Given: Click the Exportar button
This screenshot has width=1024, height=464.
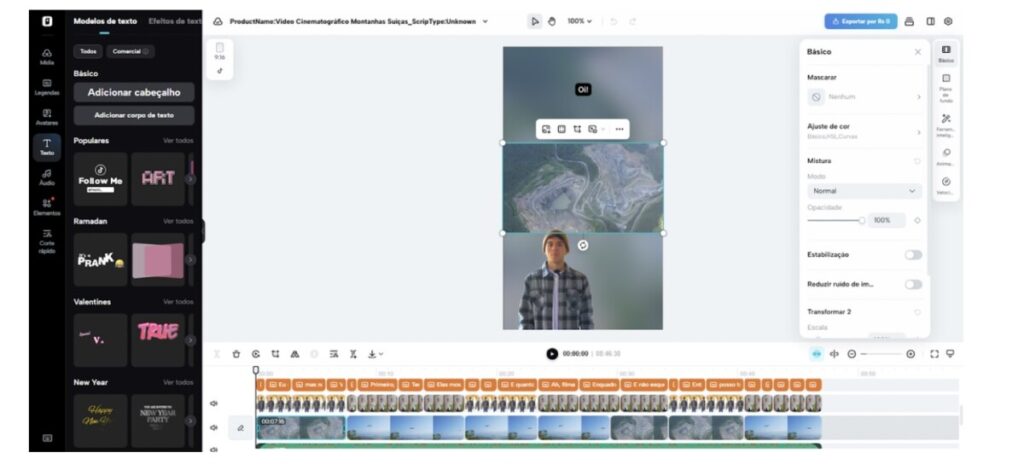Looking at the screenshot, I should 861,22.
